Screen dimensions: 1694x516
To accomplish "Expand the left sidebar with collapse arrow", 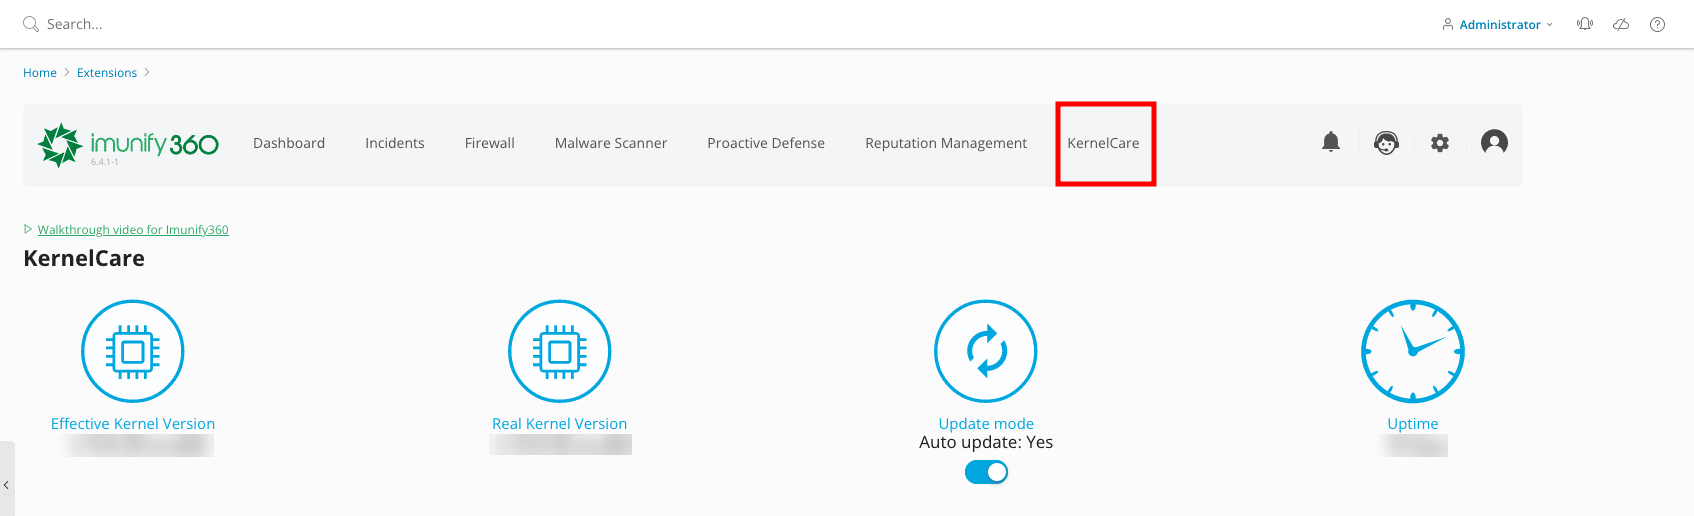I will pyautogui.click(x=6, y=484).
